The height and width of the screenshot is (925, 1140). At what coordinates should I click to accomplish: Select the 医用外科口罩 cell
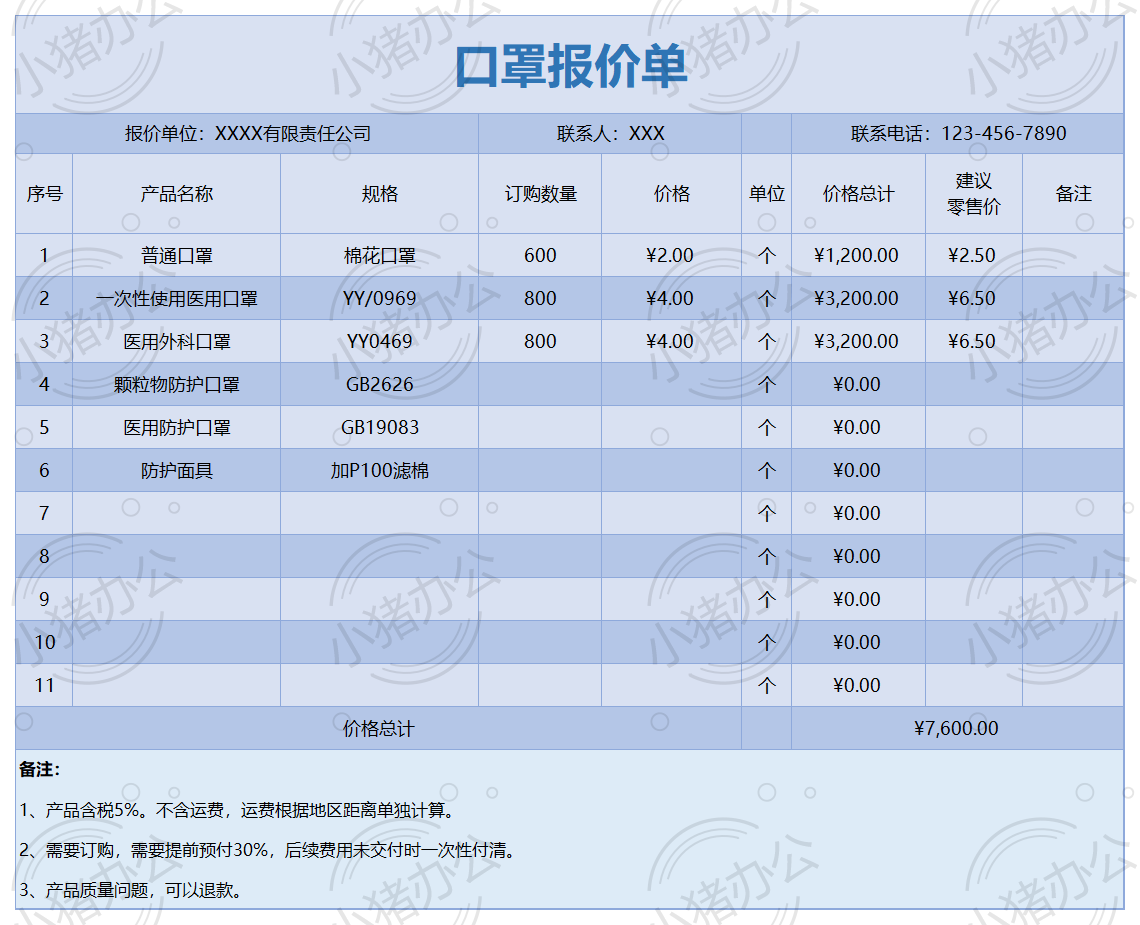click(177, 341)
